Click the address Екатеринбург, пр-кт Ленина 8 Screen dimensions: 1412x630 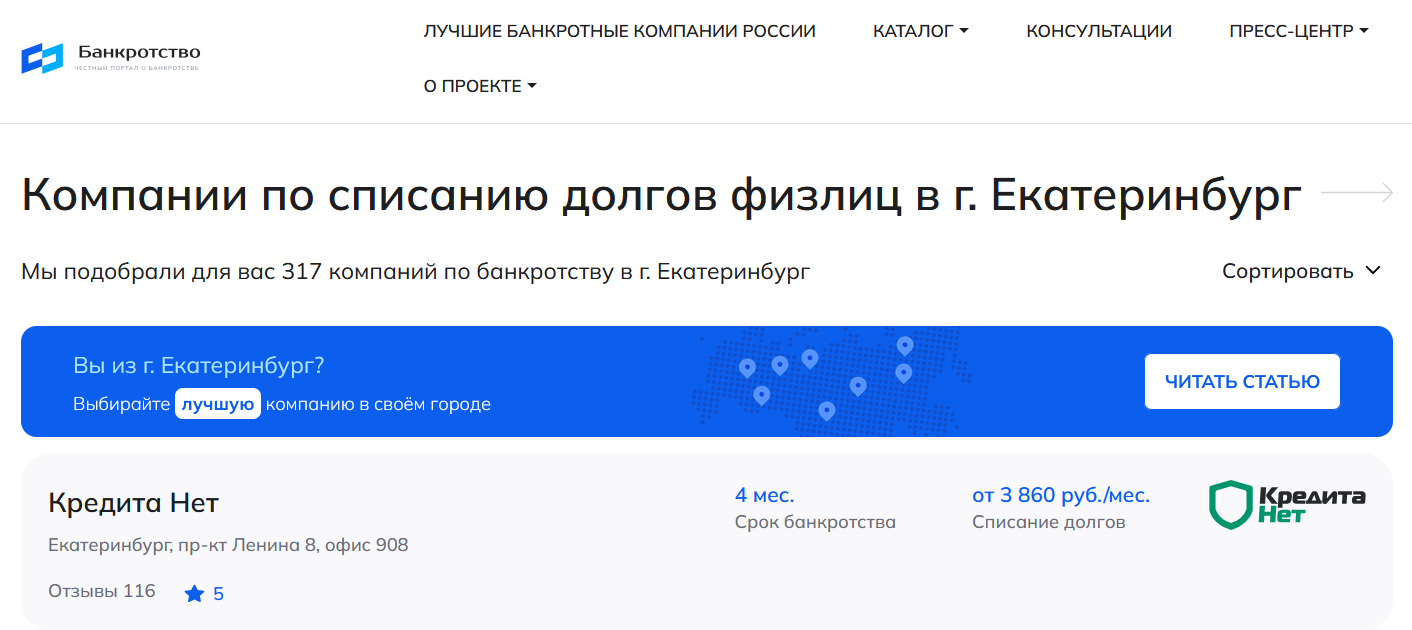pos(228,545)
